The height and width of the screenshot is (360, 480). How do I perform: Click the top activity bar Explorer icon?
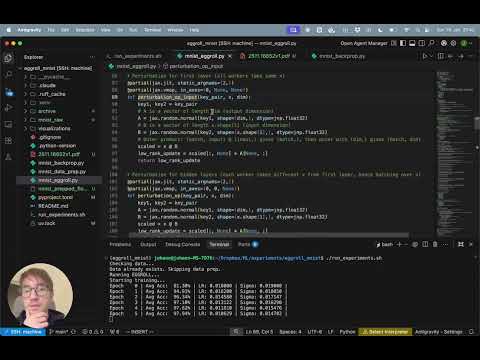9,58
